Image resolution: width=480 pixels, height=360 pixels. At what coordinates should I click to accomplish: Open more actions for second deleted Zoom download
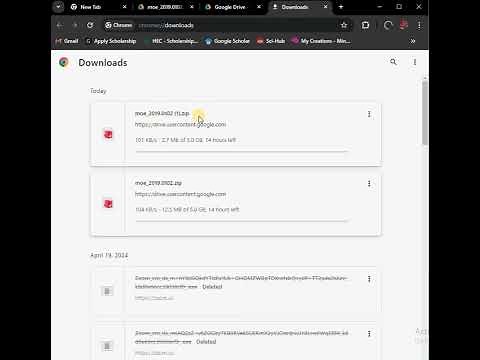pos(369,334)
